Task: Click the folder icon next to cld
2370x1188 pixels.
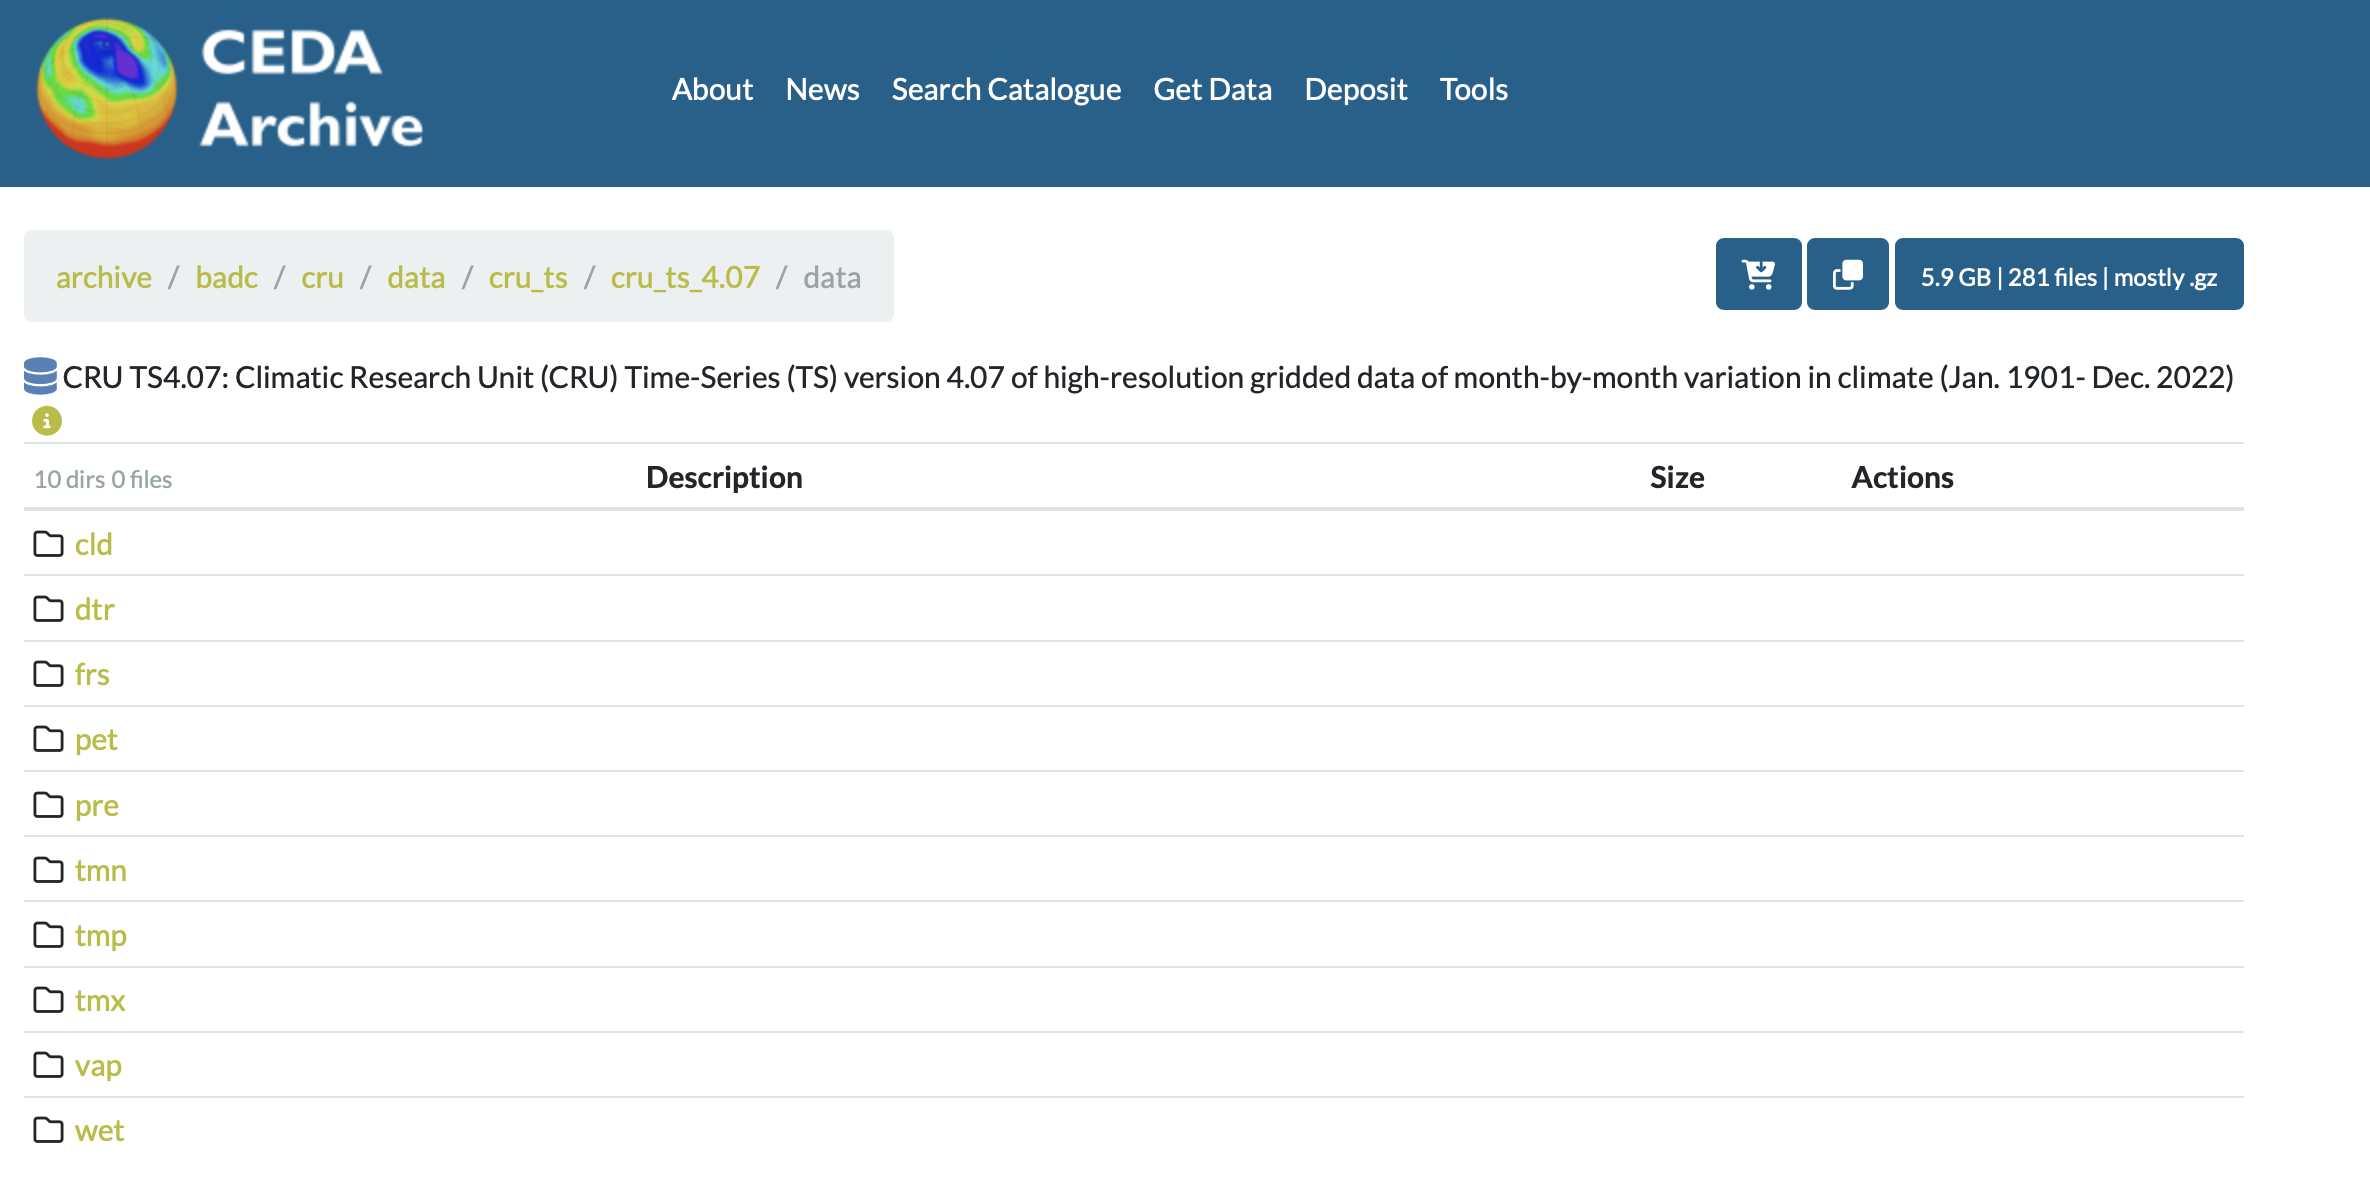Action: click(48, 544)
